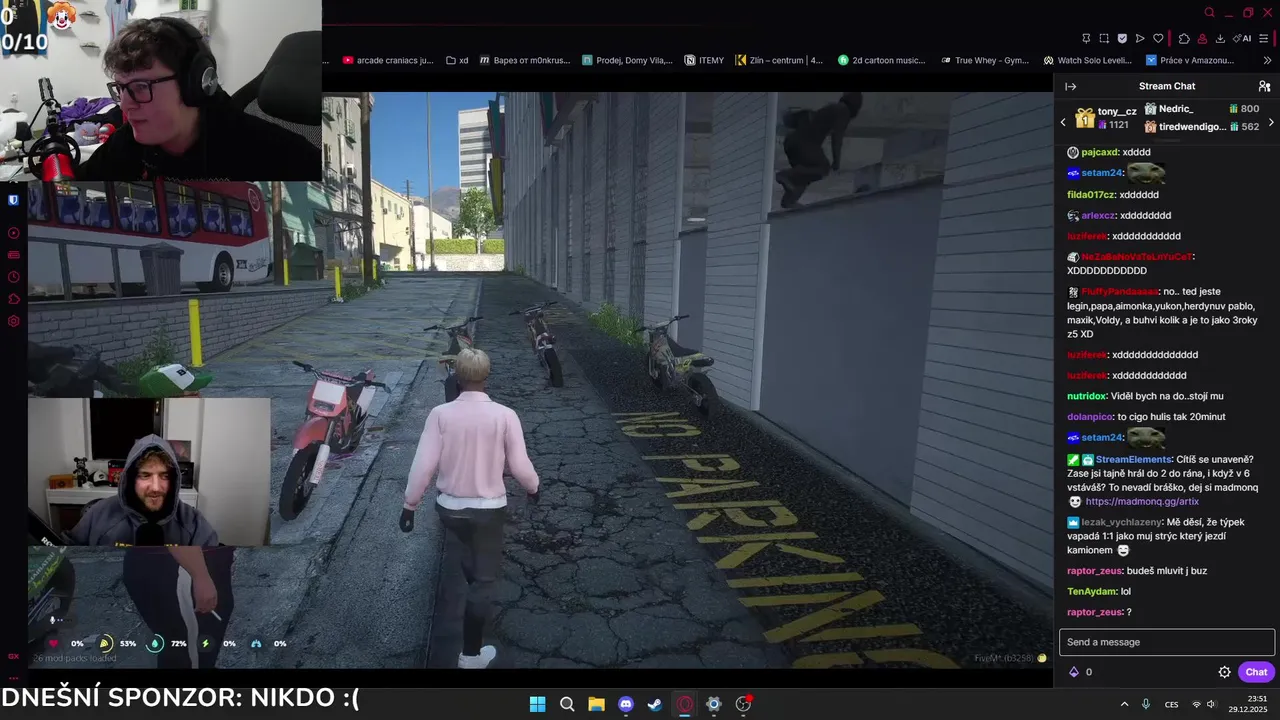The height and width of the screenshot is (720, 1280).
Task: Open the arcade craniacs bookmark
Action: [x=388, y=60]
